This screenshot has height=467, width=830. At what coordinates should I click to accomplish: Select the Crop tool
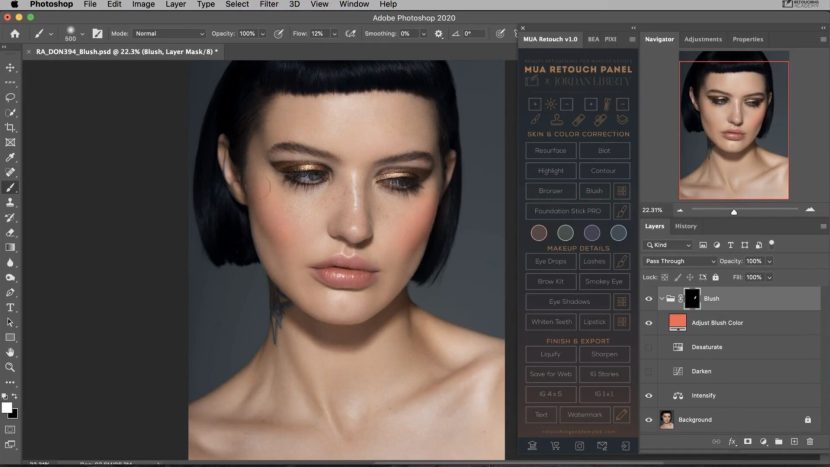click(x=10, y=128)
